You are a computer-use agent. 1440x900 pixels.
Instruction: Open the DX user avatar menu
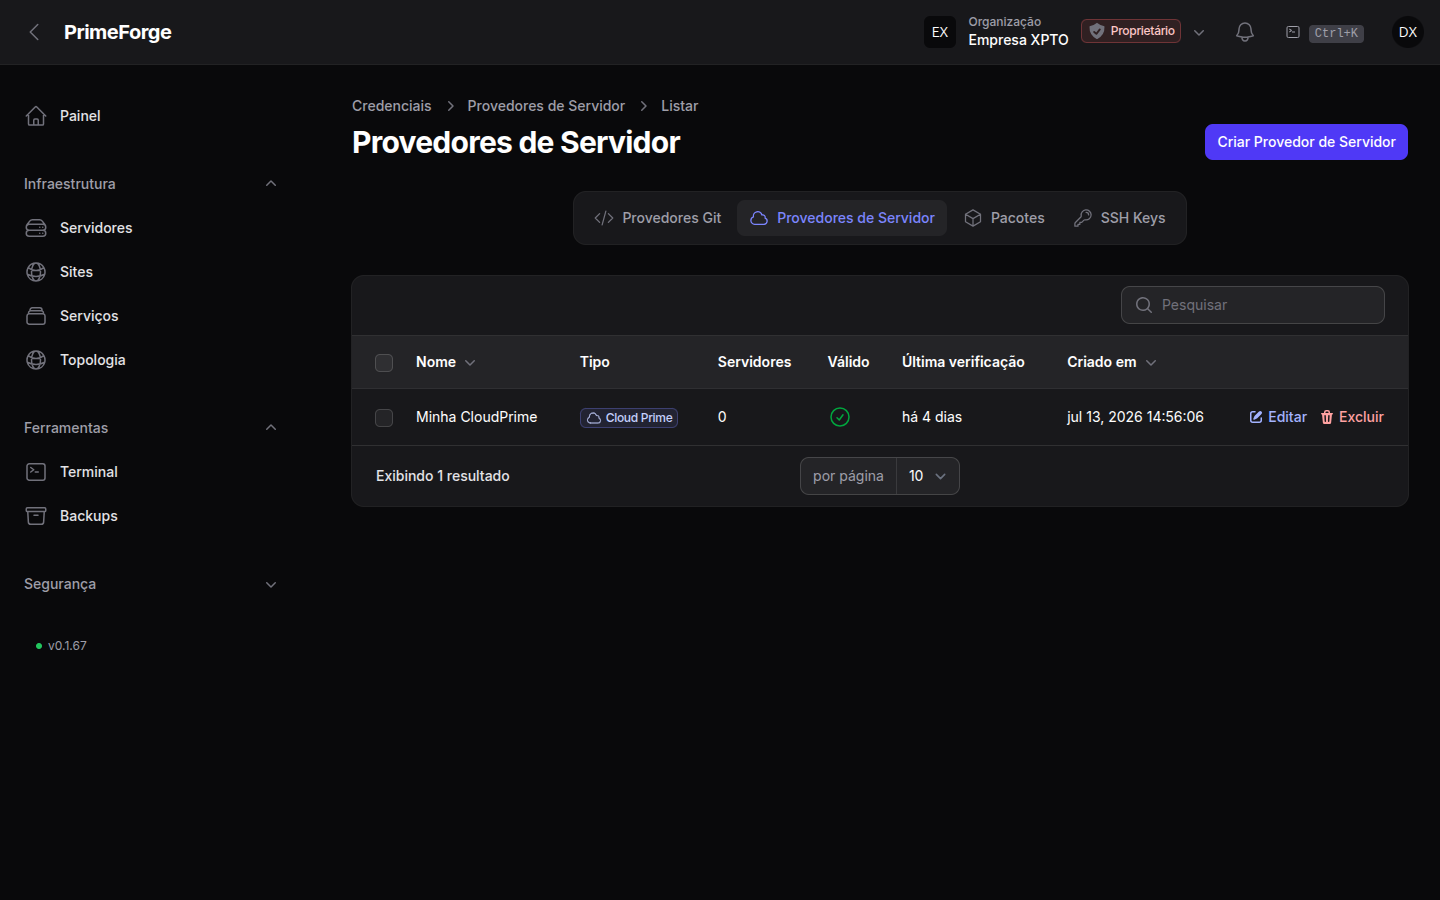click(1408, 32)
